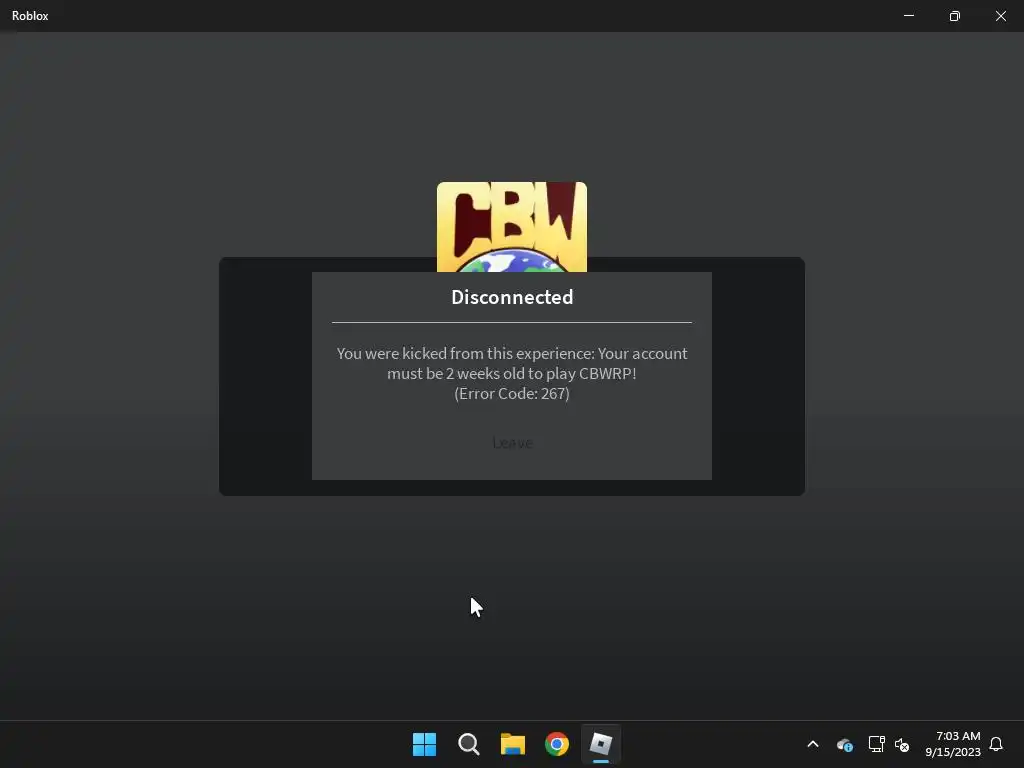Open the notifications bell icon
Image resolution: width=1024 pixels, height=768 pixels.
996,744
